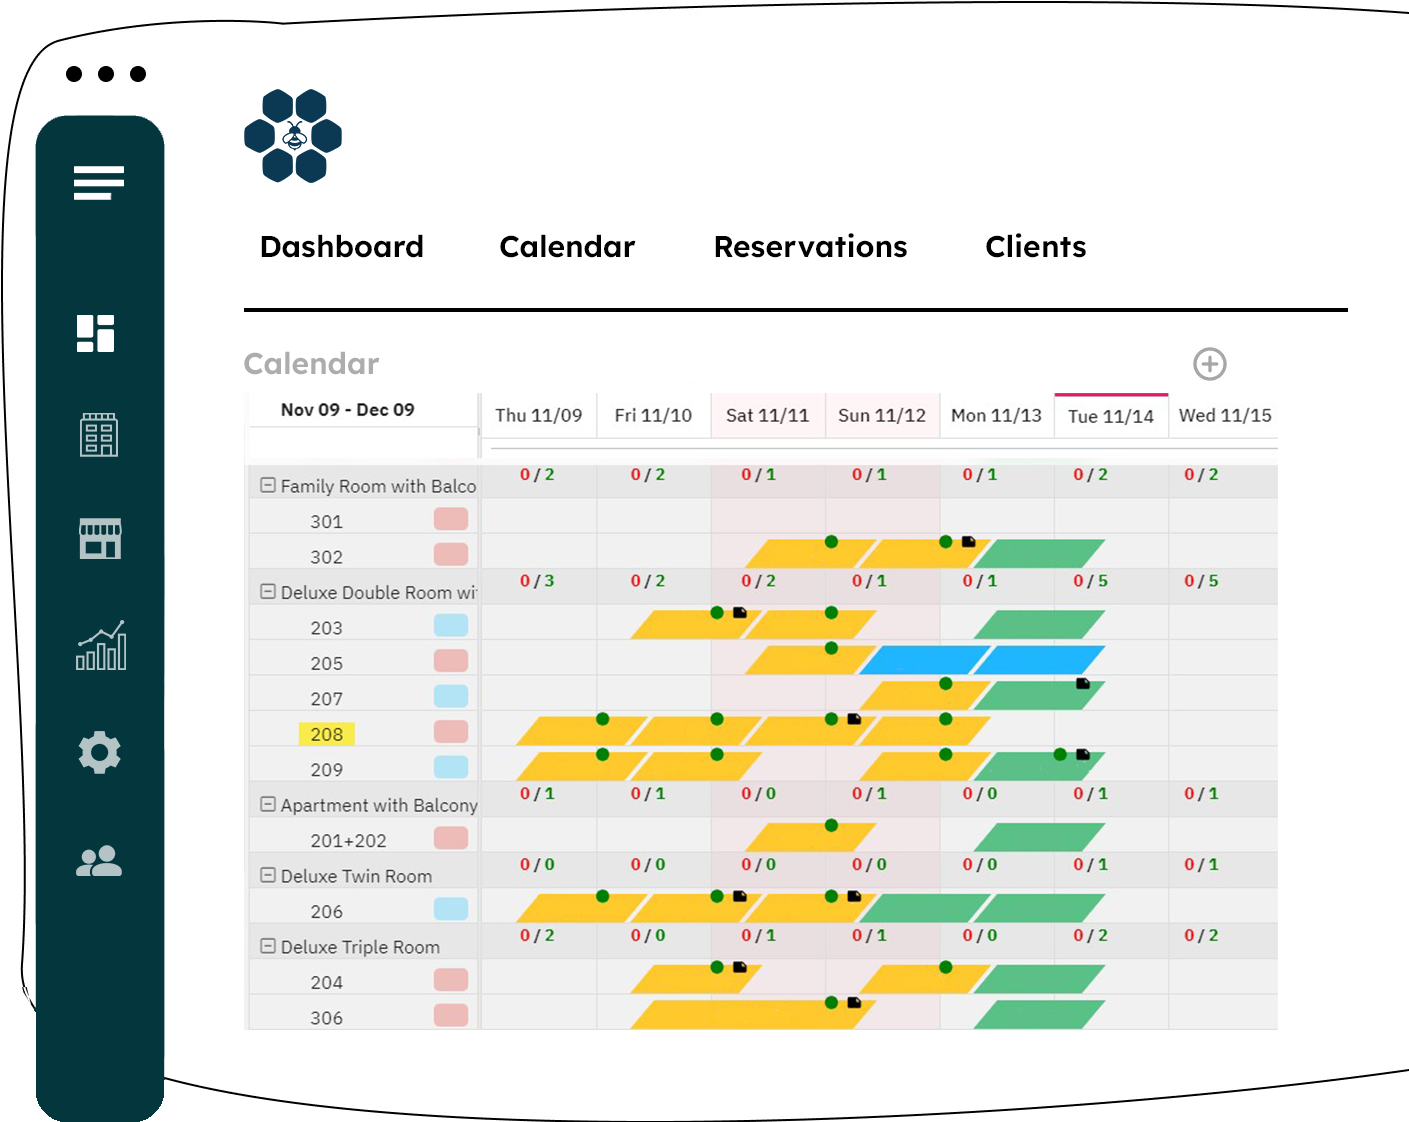
Task: Click the pink color swatch next to room 301
Action: [452, 518]
